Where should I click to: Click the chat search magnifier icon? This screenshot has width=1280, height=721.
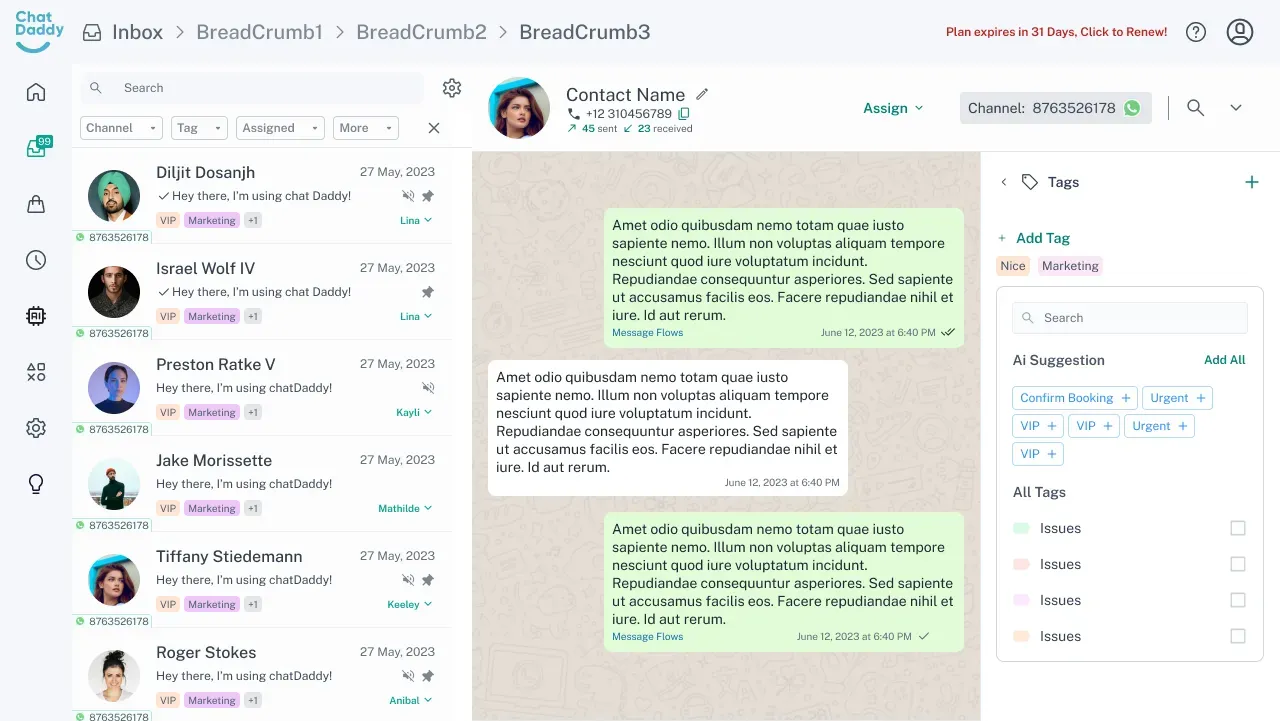coord(1195,108)
